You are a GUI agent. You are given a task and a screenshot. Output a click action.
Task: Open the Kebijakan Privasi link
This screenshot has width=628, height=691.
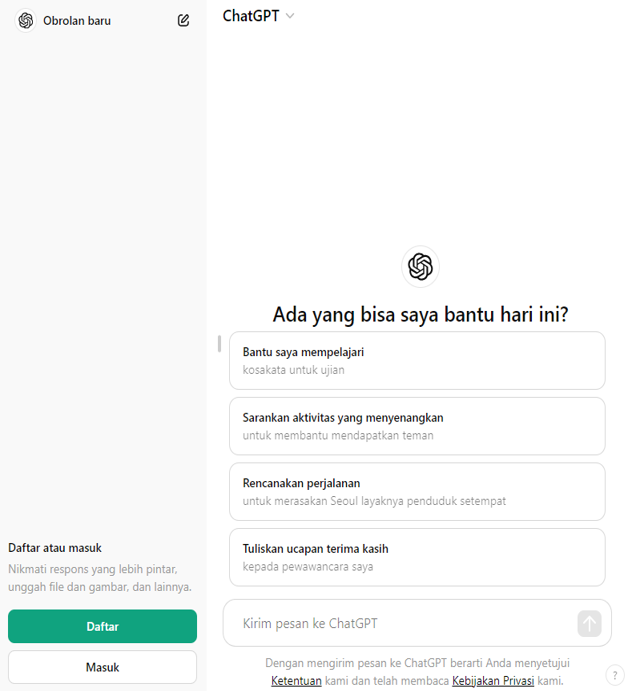(492, 681)
